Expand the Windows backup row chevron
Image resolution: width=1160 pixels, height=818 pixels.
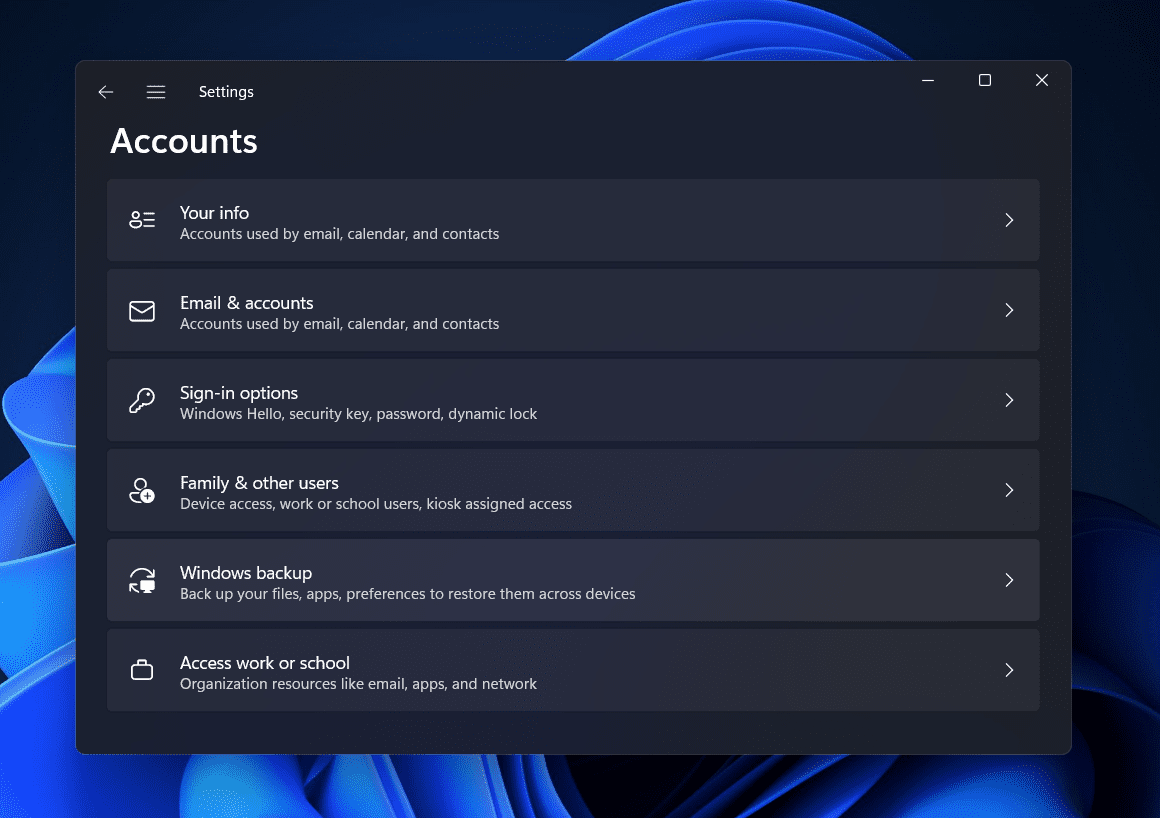click(1009, 580)
